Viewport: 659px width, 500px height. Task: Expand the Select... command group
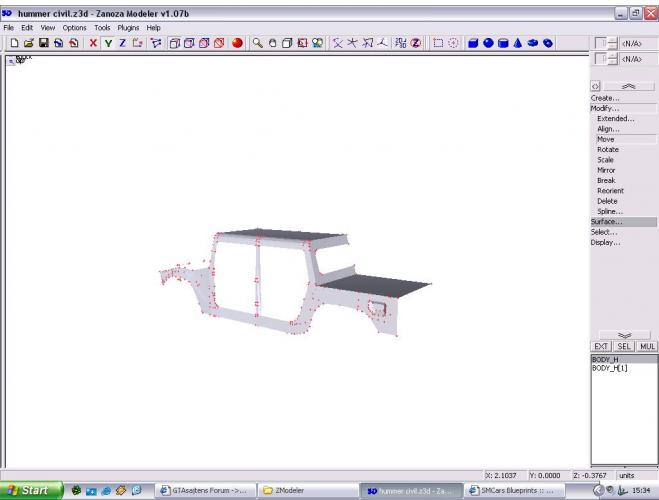[604, 232]
